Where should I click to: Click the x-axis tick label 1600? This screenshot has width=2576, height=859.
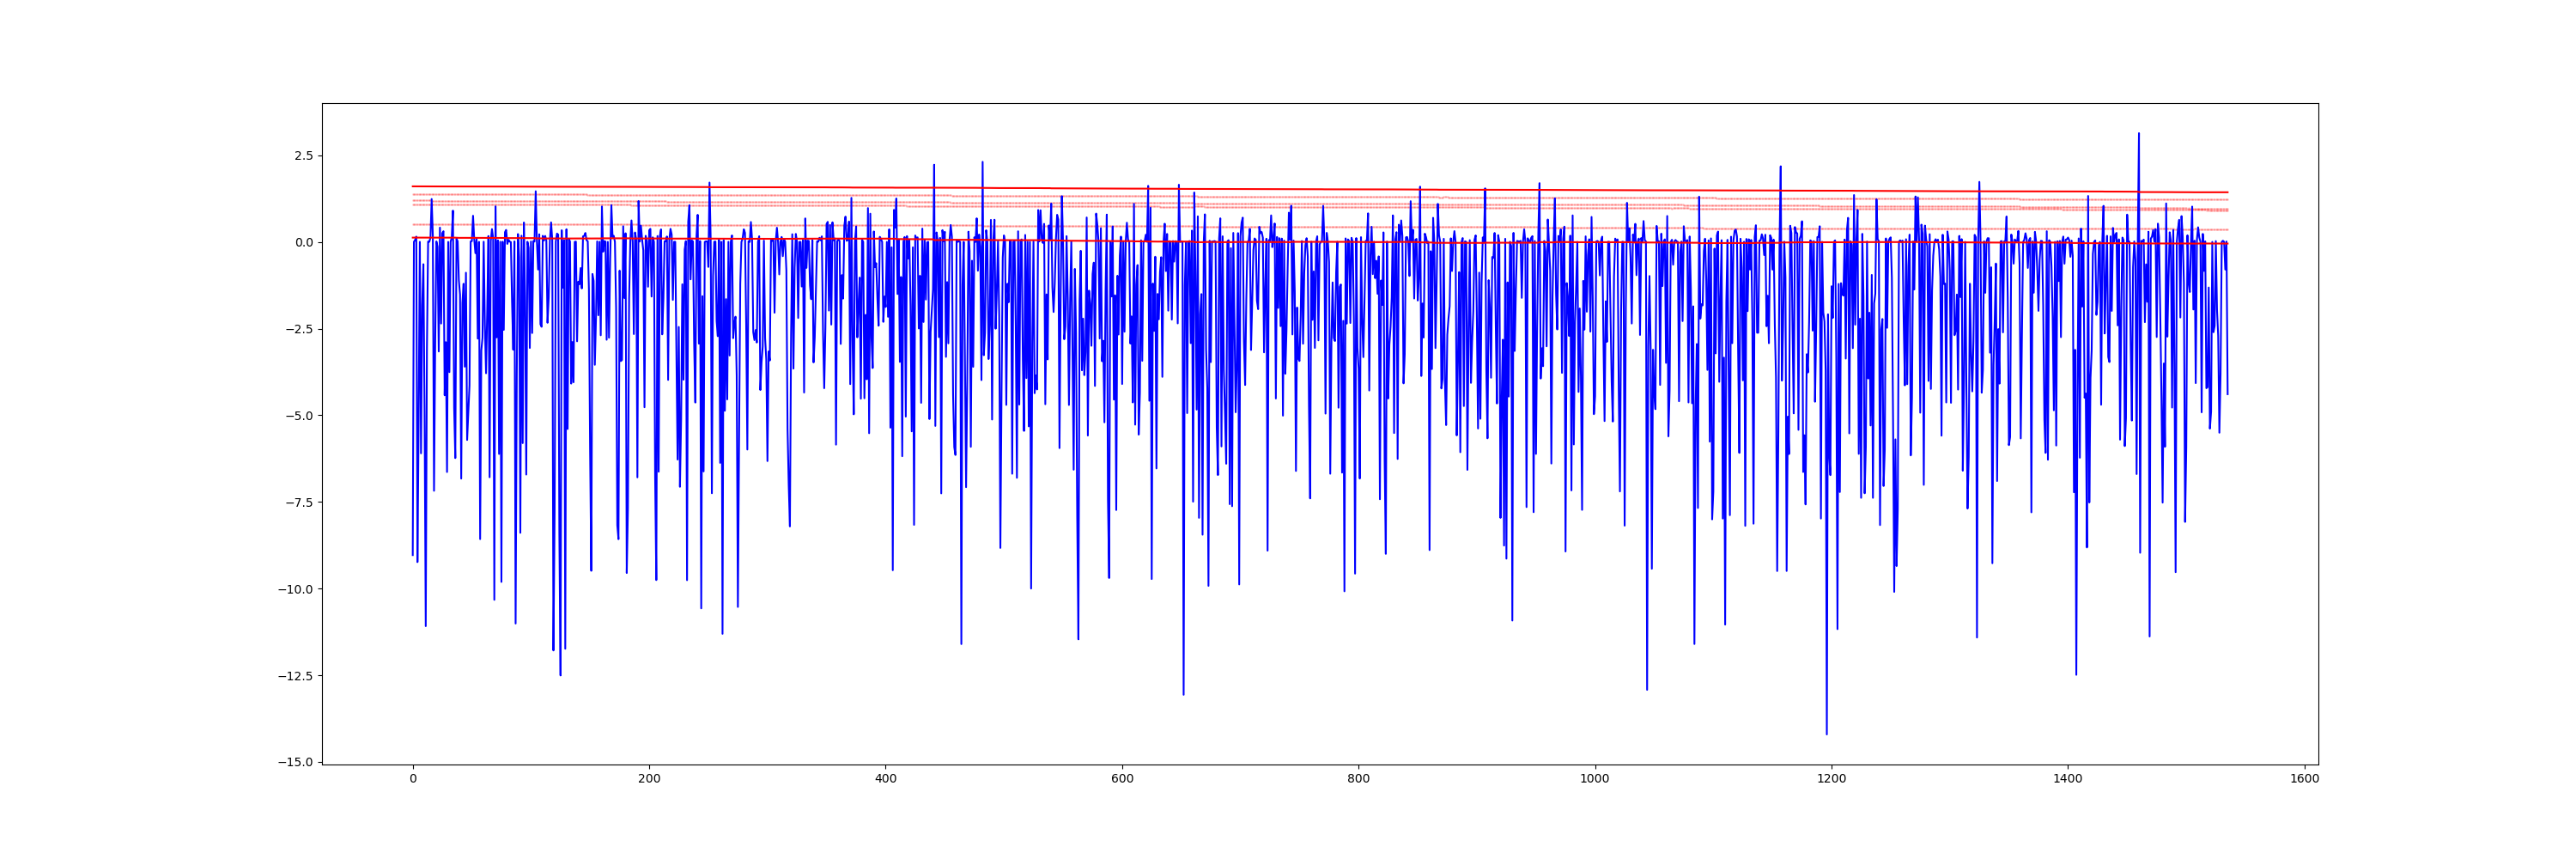[x=2304, y=779]
